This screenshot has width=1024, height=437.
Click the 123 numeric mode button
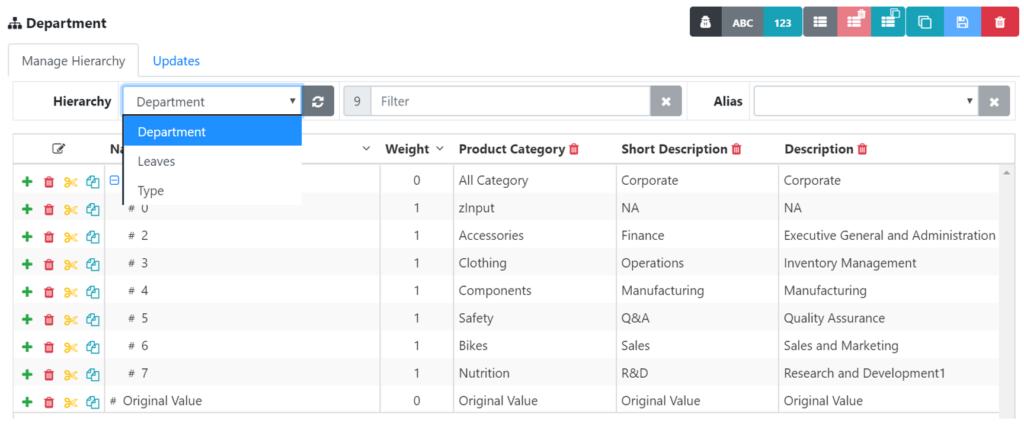[x=782, y=22]
